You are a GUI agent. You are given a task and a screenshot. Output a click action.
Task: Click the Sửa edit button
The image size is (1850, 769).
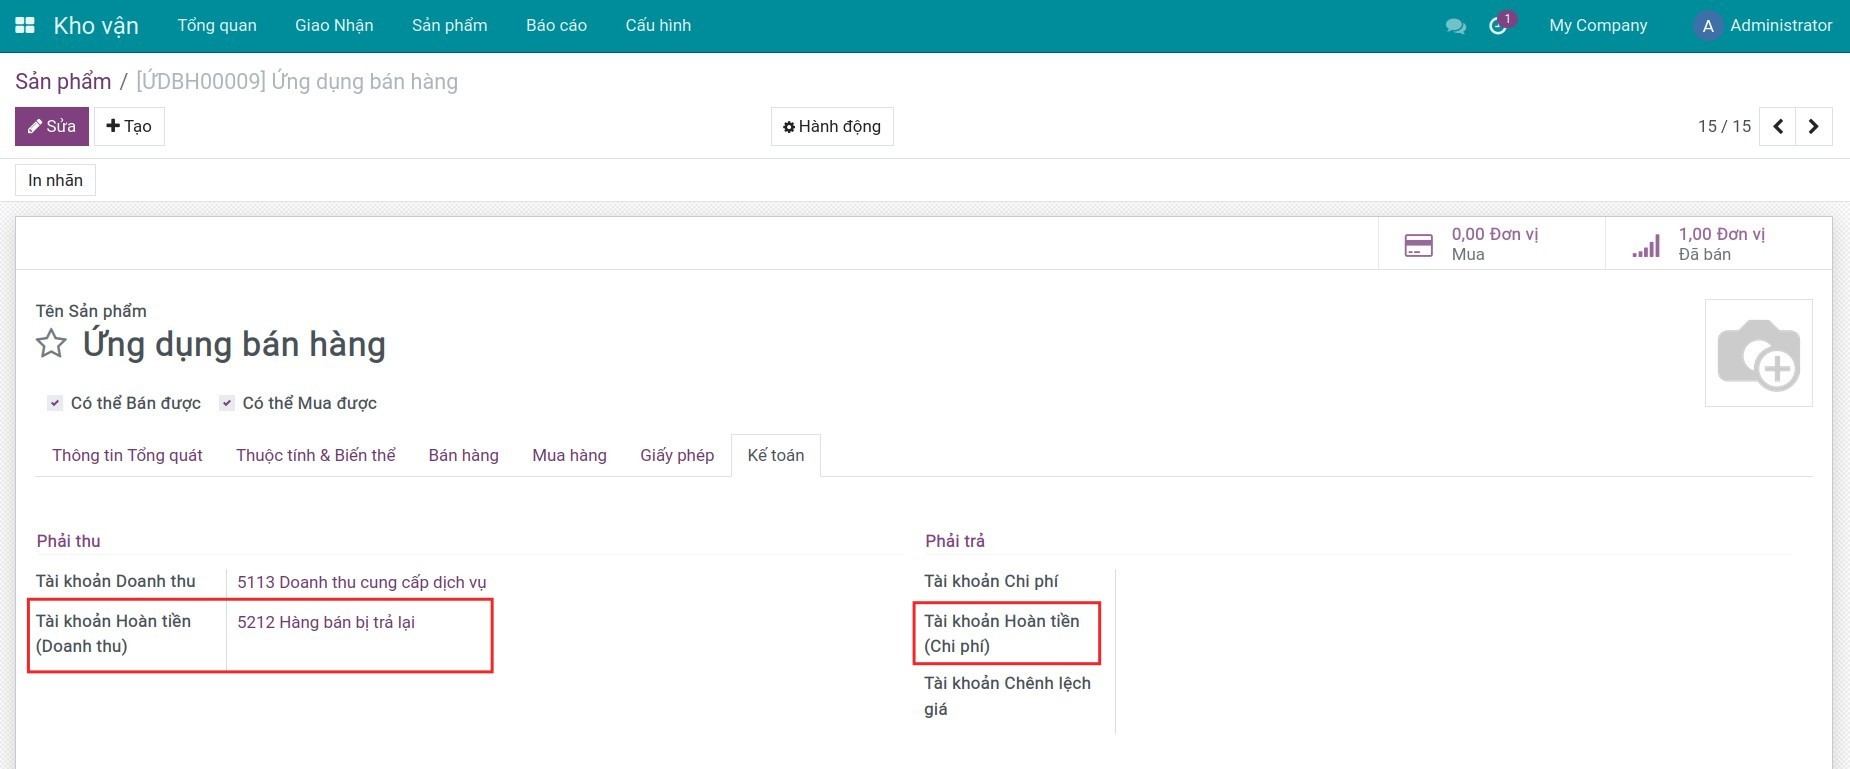[52, 127]
